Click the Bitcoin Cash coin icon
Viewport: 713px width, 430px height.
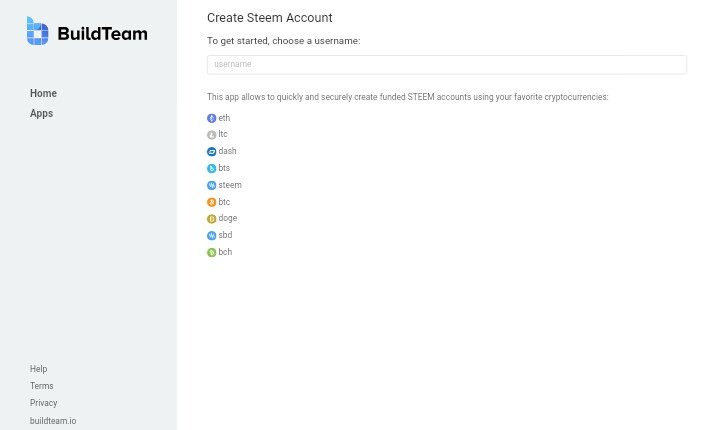click(211, 253)
